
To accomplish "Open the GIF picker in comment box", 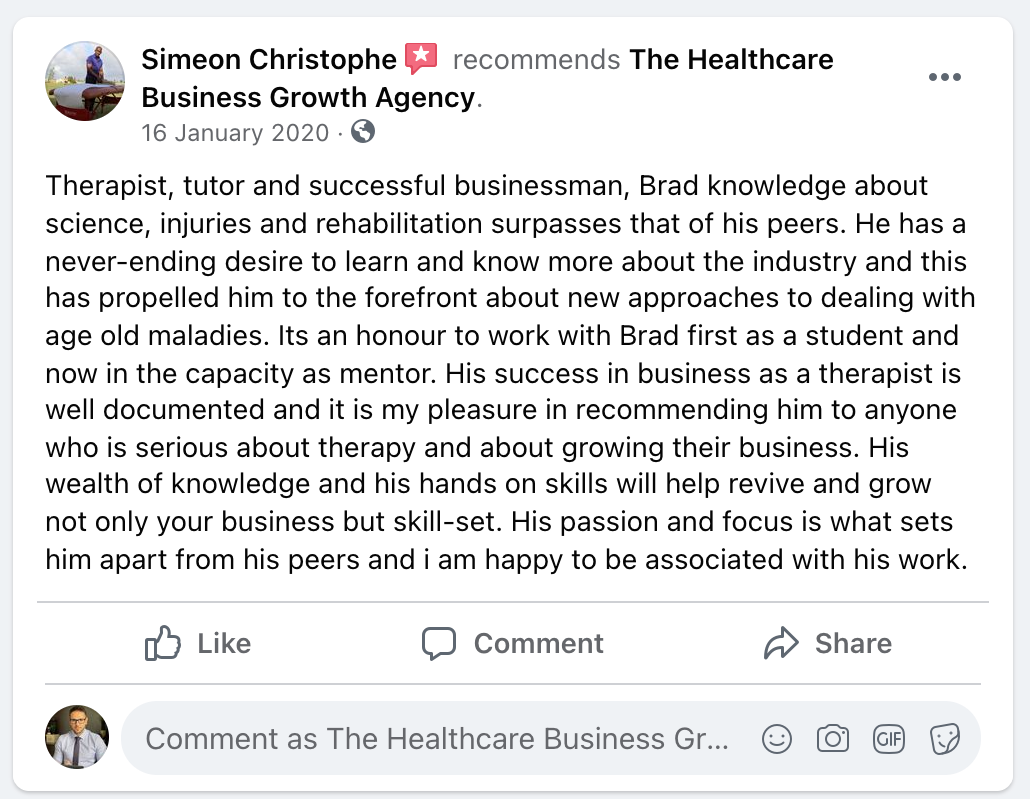I will pos(888,739).
